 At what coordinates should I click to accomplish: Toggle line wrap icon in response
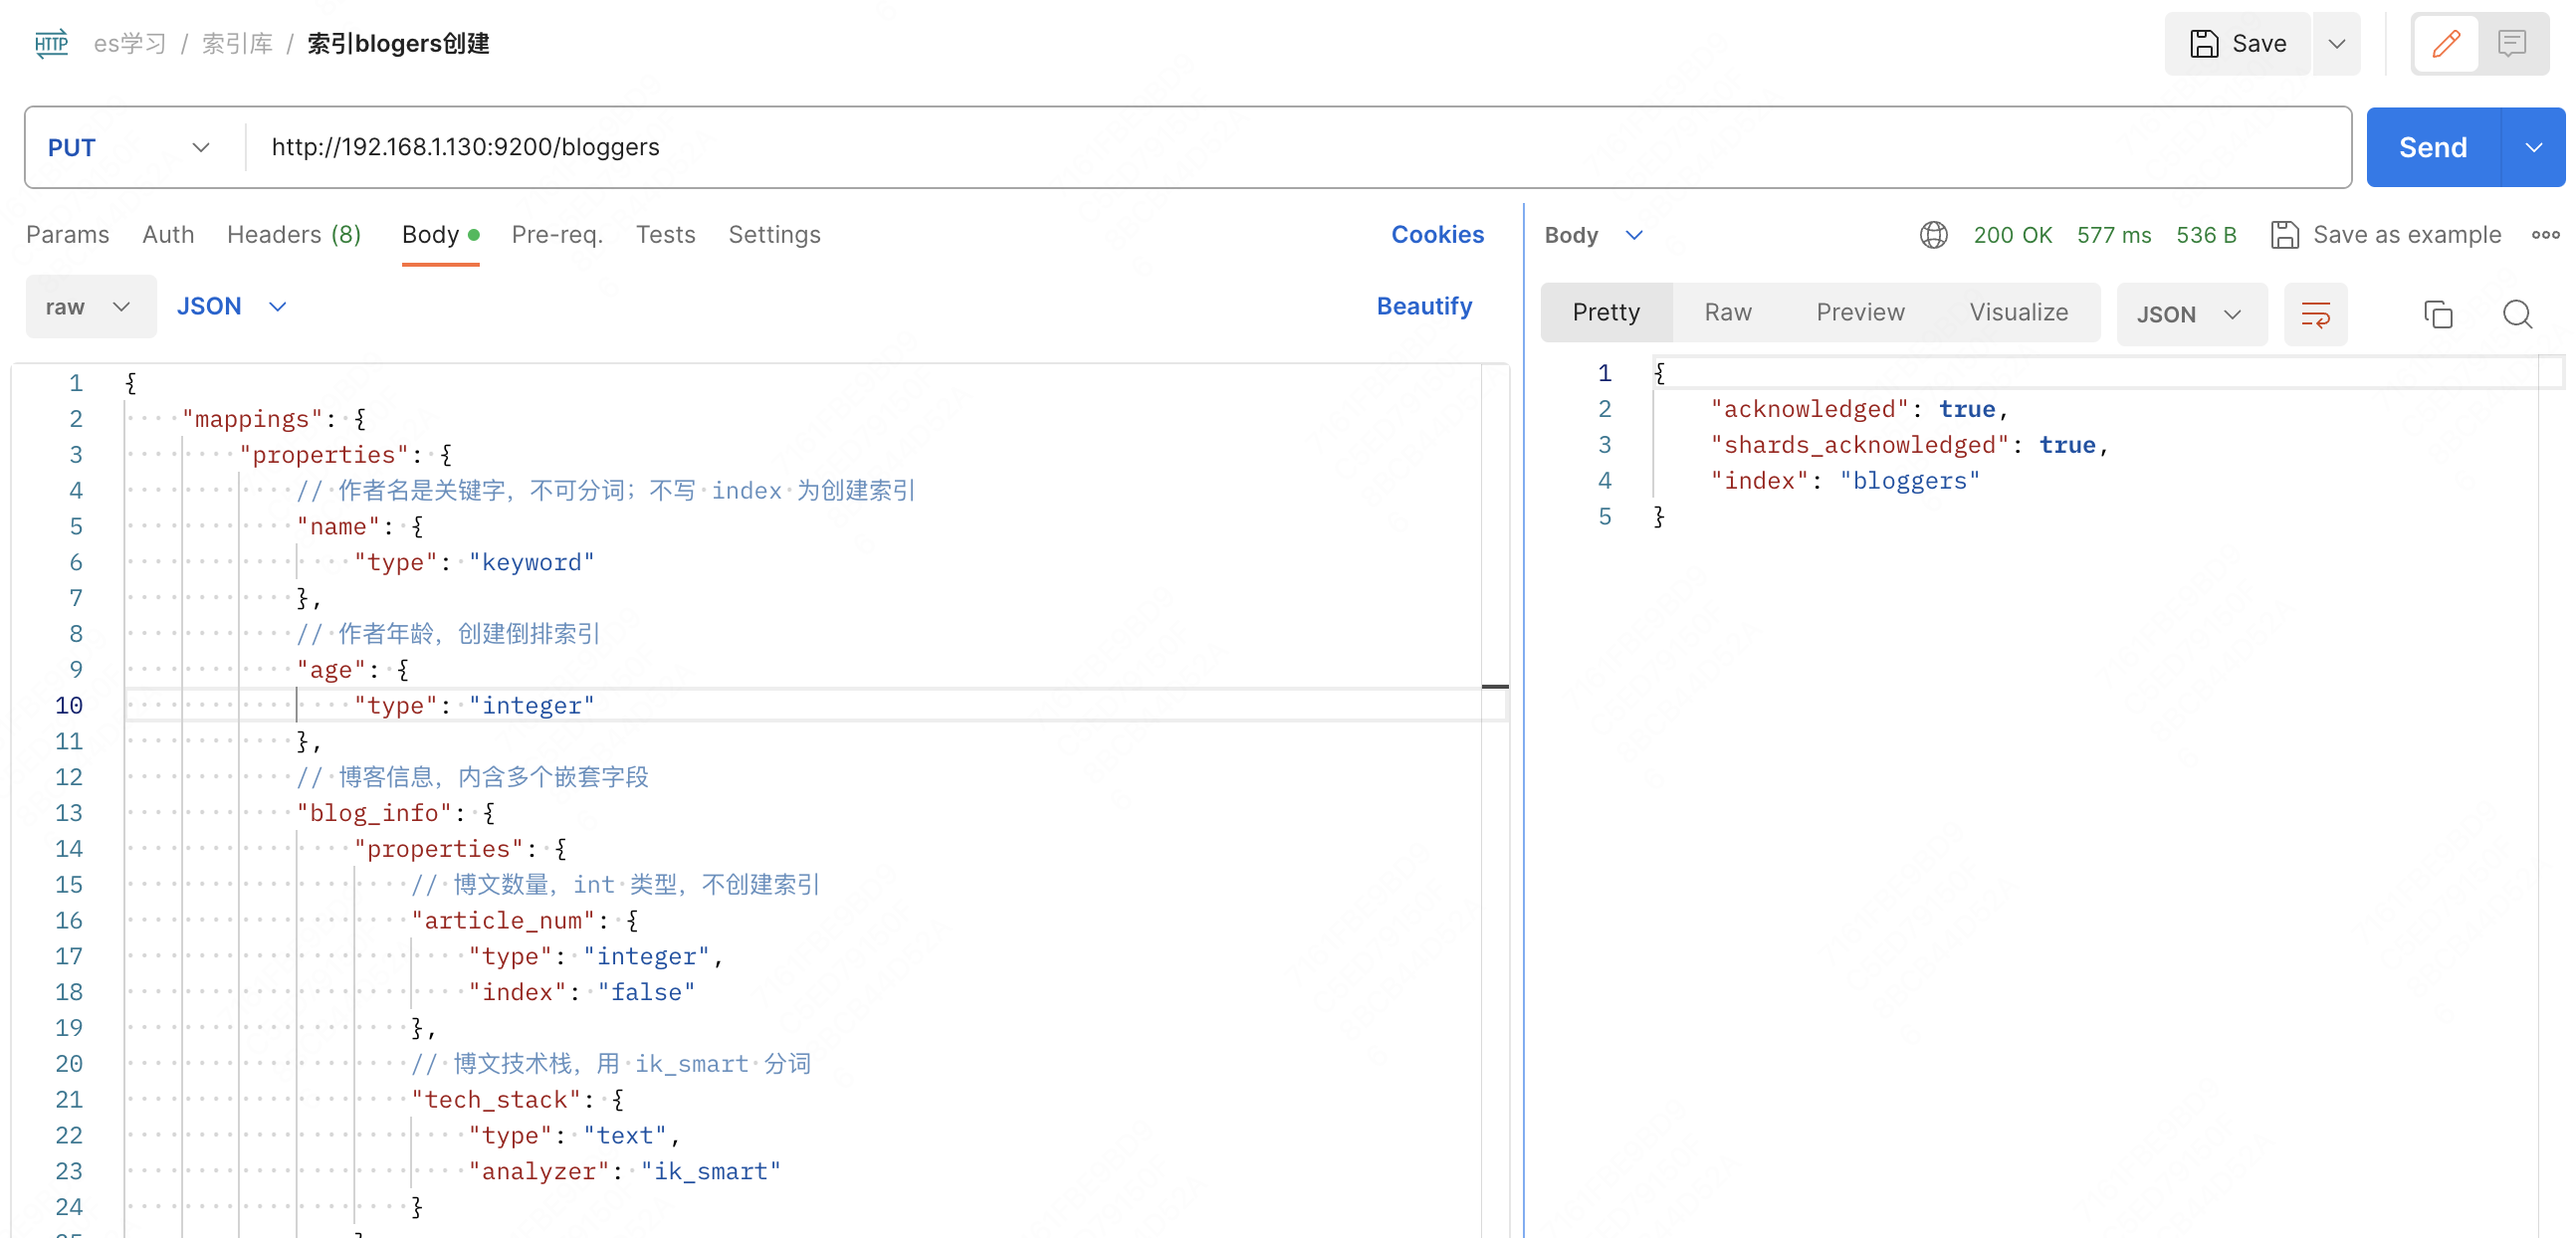click(2315, 314)
